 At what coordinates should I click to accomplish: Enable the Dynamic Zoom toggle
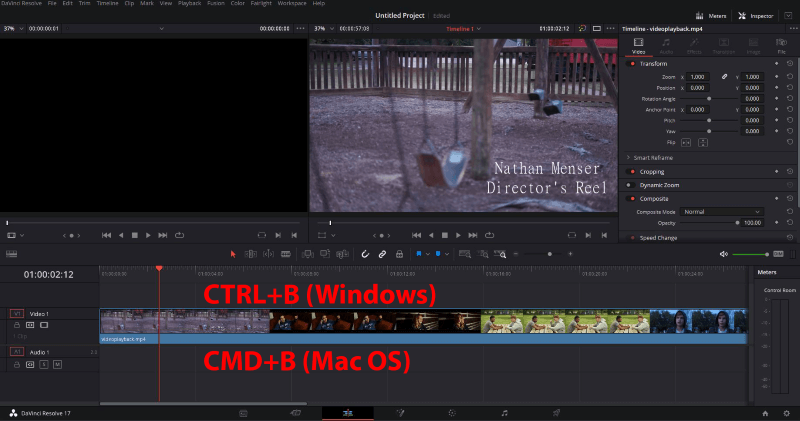click(631, 185)
